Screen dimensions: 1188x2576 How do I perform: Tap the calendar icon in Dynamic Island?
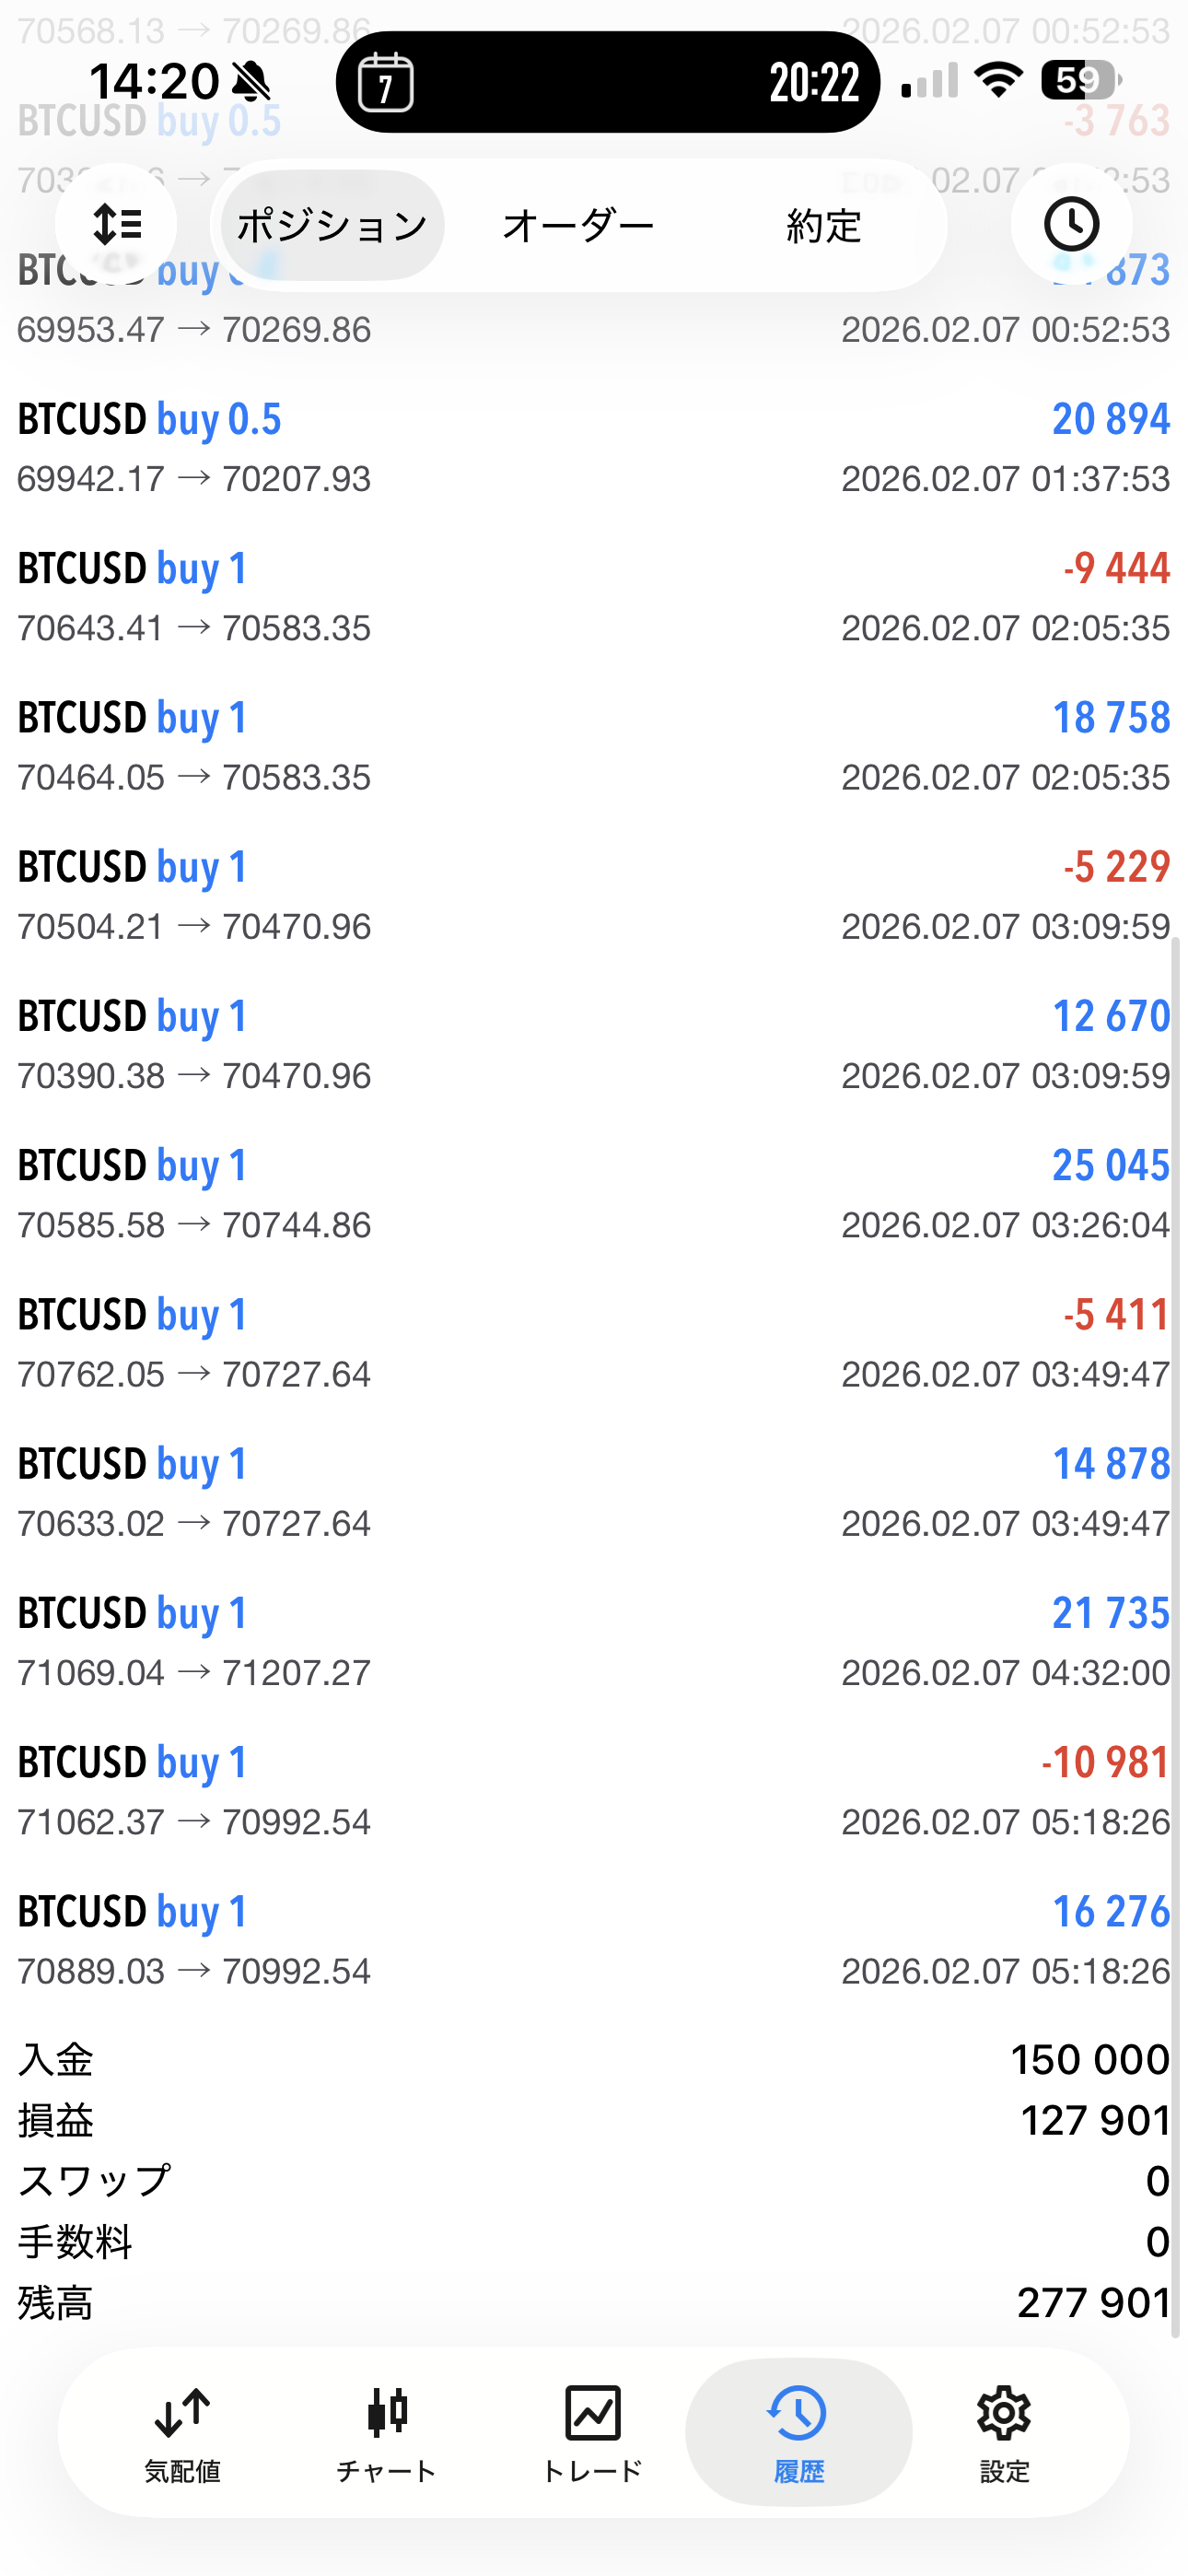pos(386,82)
